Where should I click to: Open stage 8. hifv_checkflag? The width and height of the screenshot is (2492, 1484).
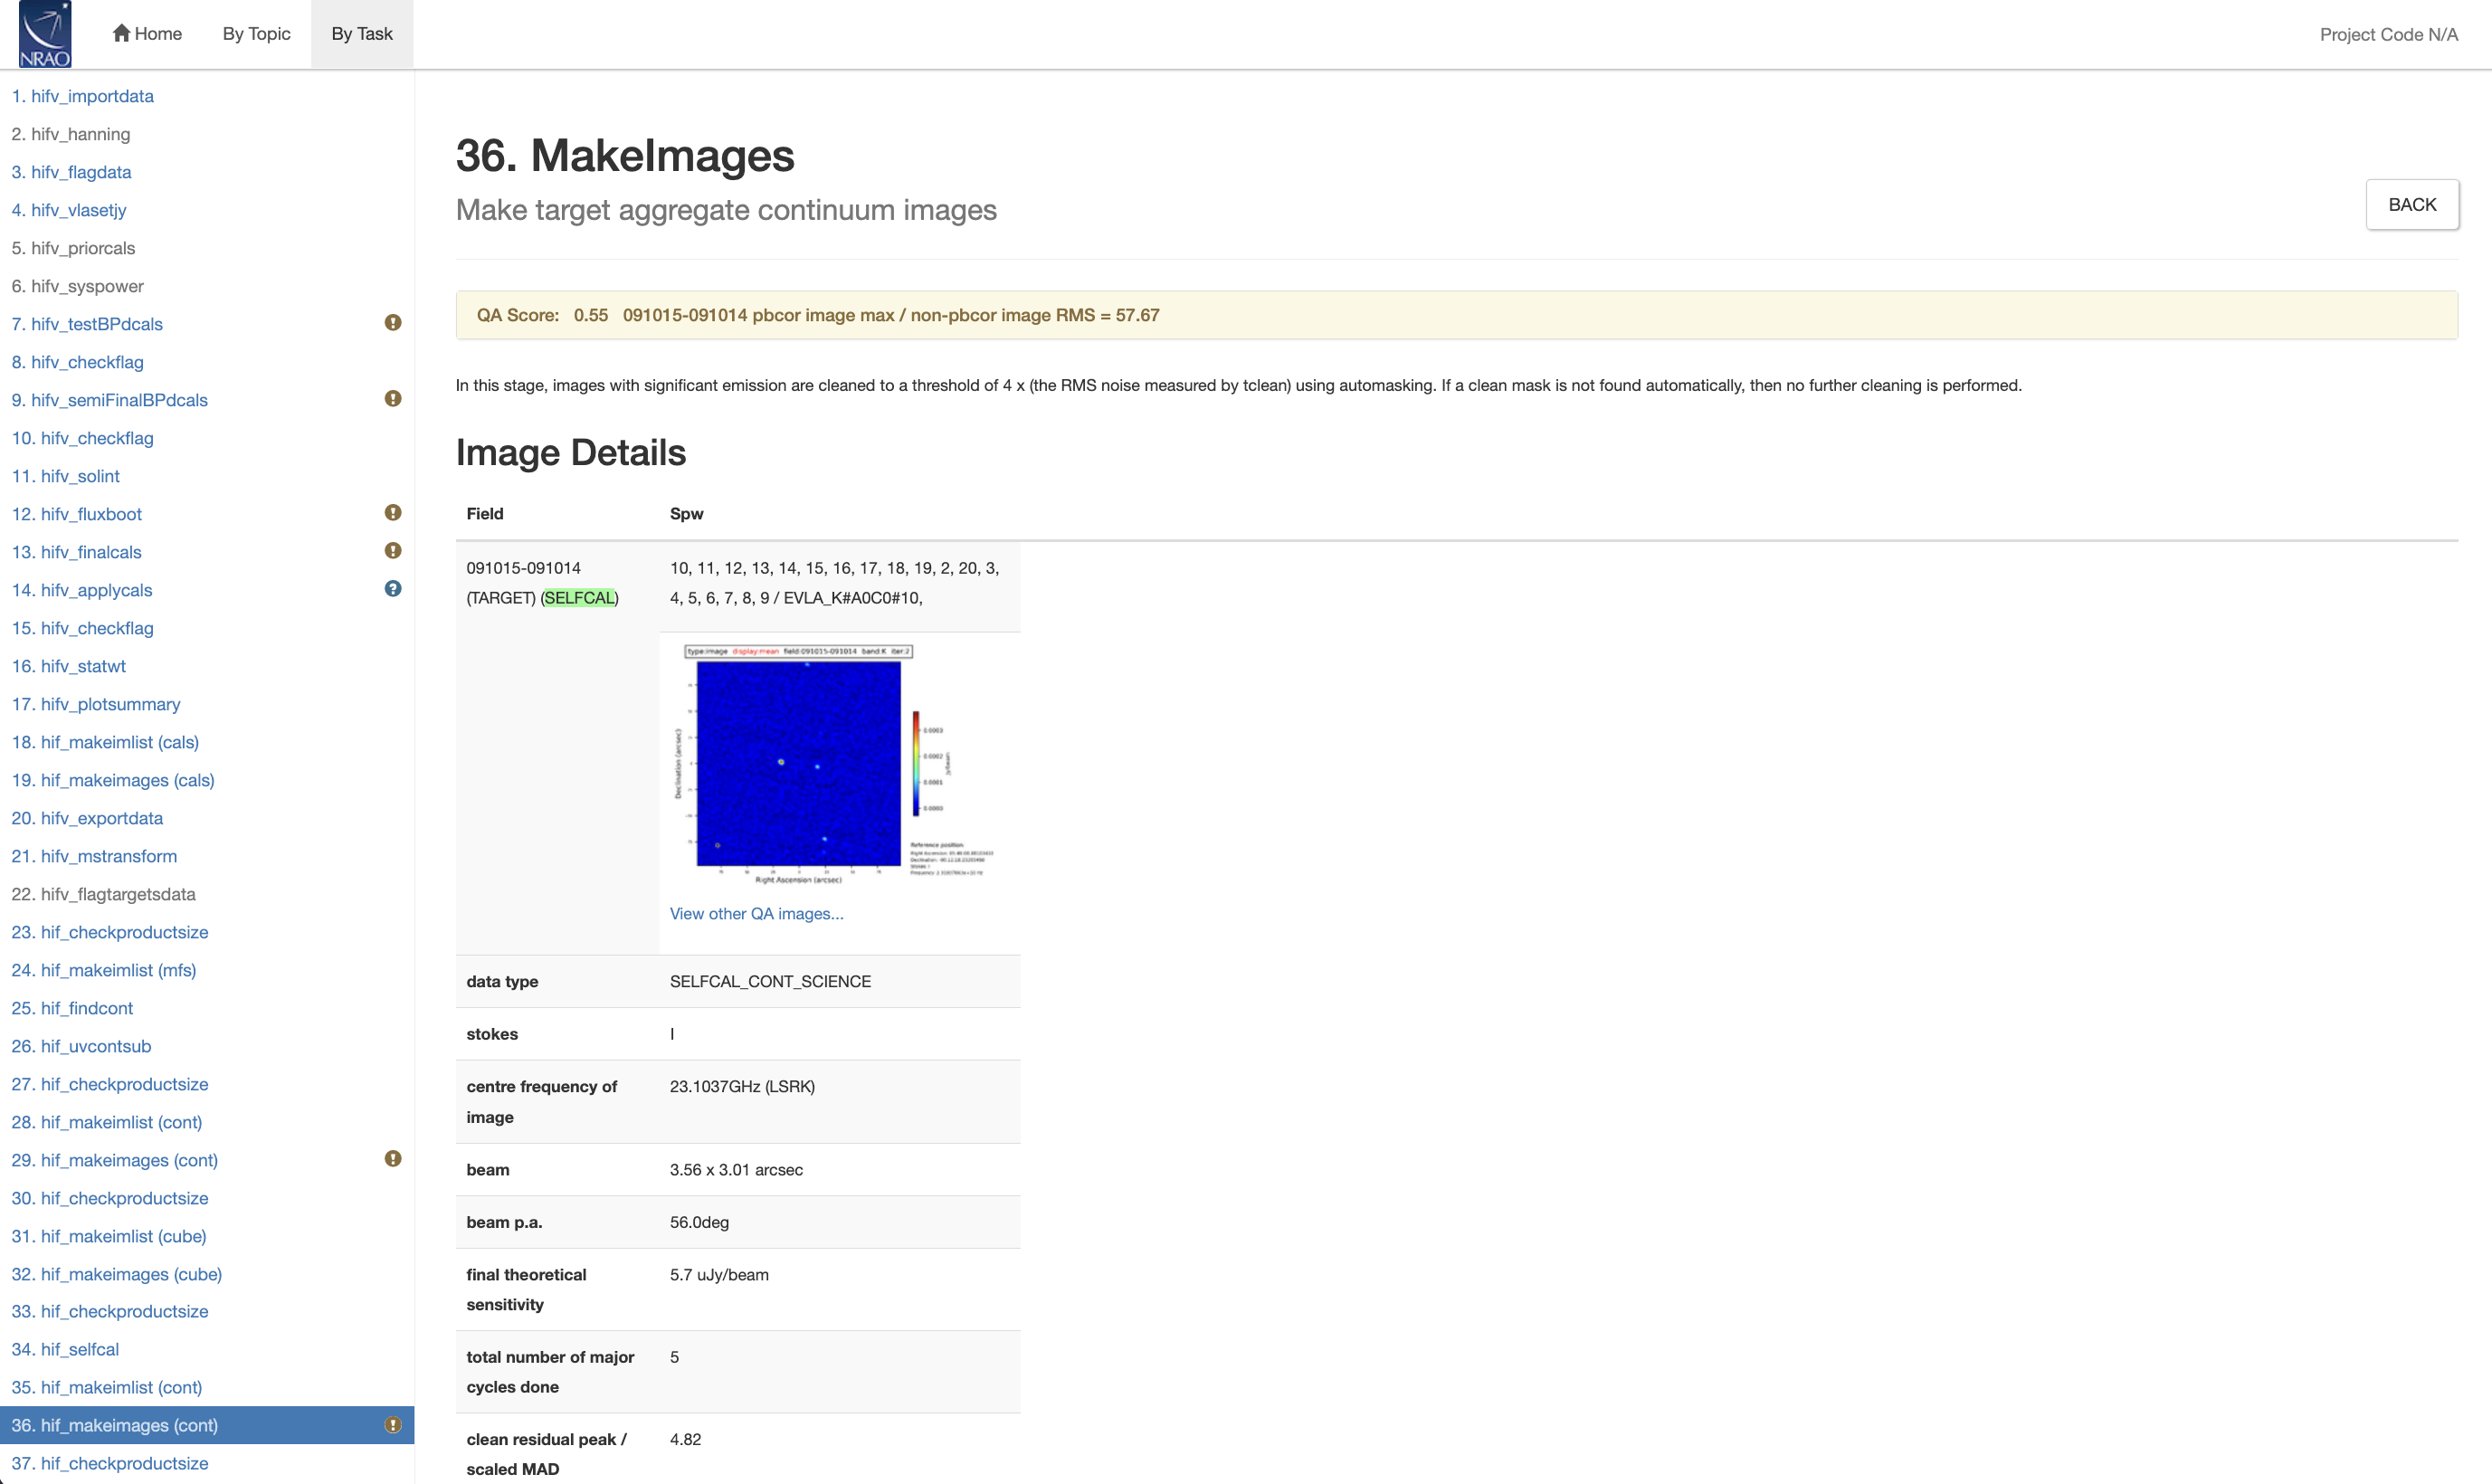[x=77, y=362]
